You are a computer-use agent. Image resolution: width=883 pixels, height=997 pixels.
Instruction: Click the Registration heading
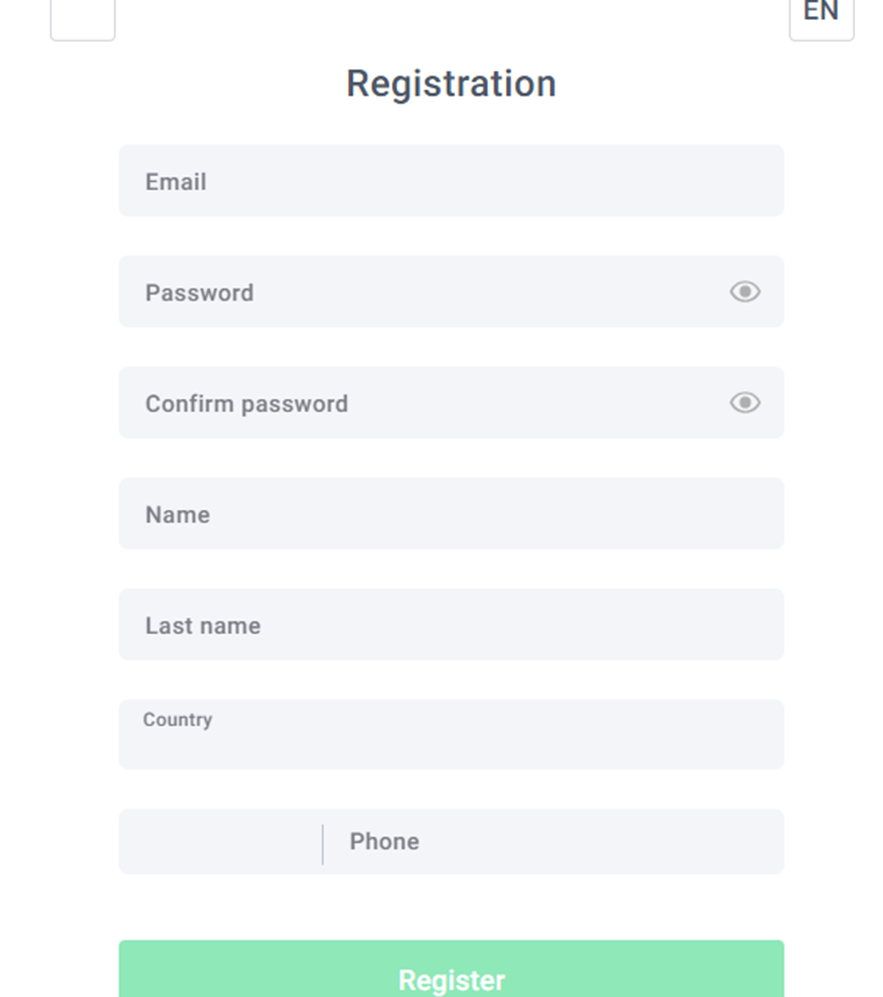(x=451, y=84)
